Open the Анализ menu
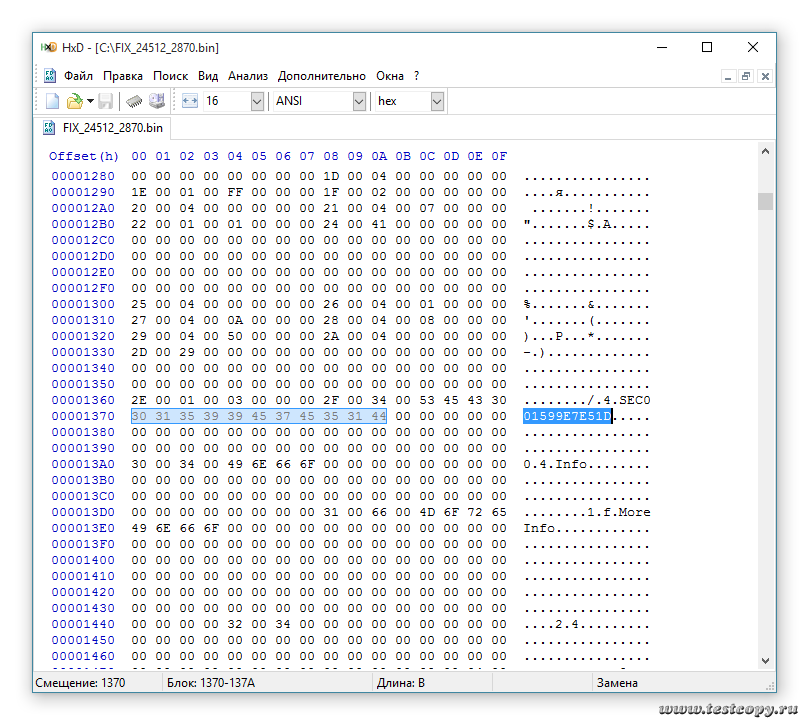Screen dimensions: 809x725 247,76
